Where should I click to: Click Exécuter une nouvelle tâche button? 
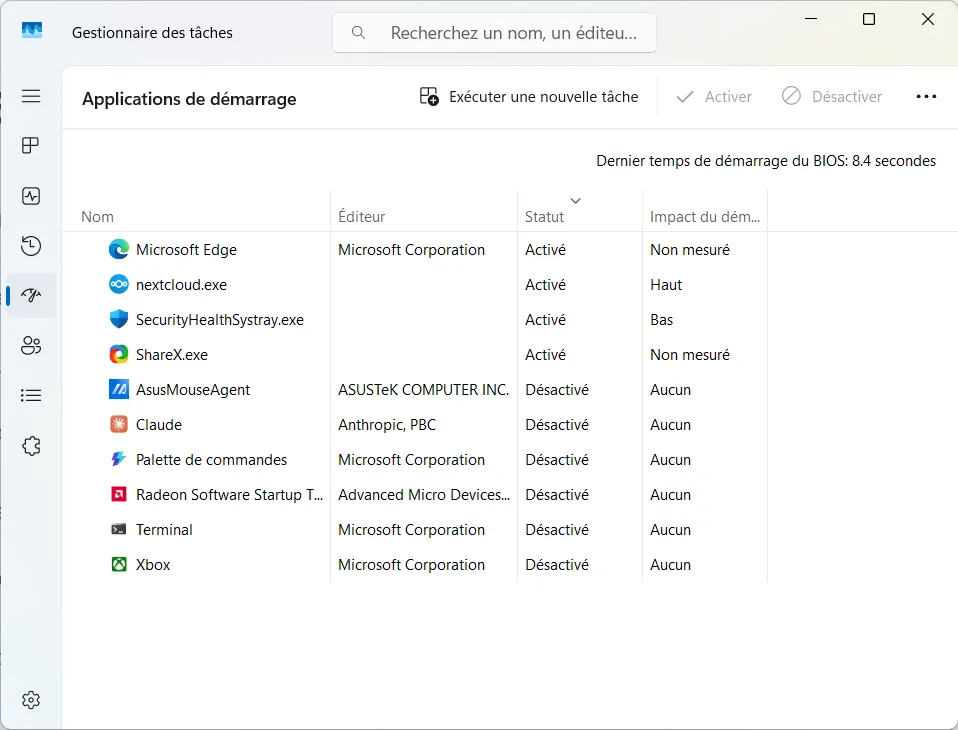(x=529, y=97)
